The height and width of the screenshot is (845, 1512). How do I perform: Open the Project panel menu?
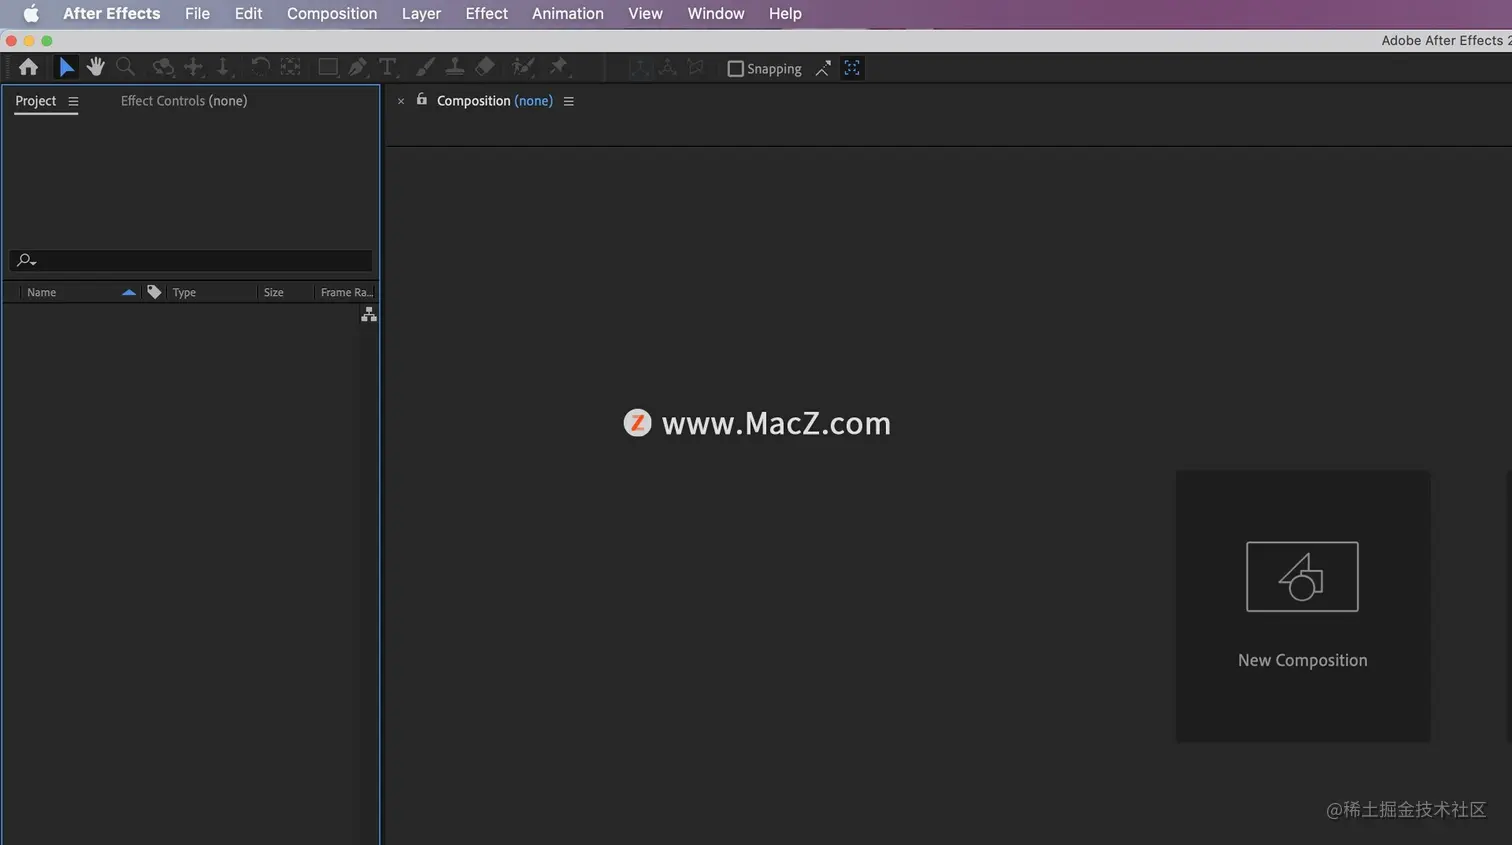(73, 101)
